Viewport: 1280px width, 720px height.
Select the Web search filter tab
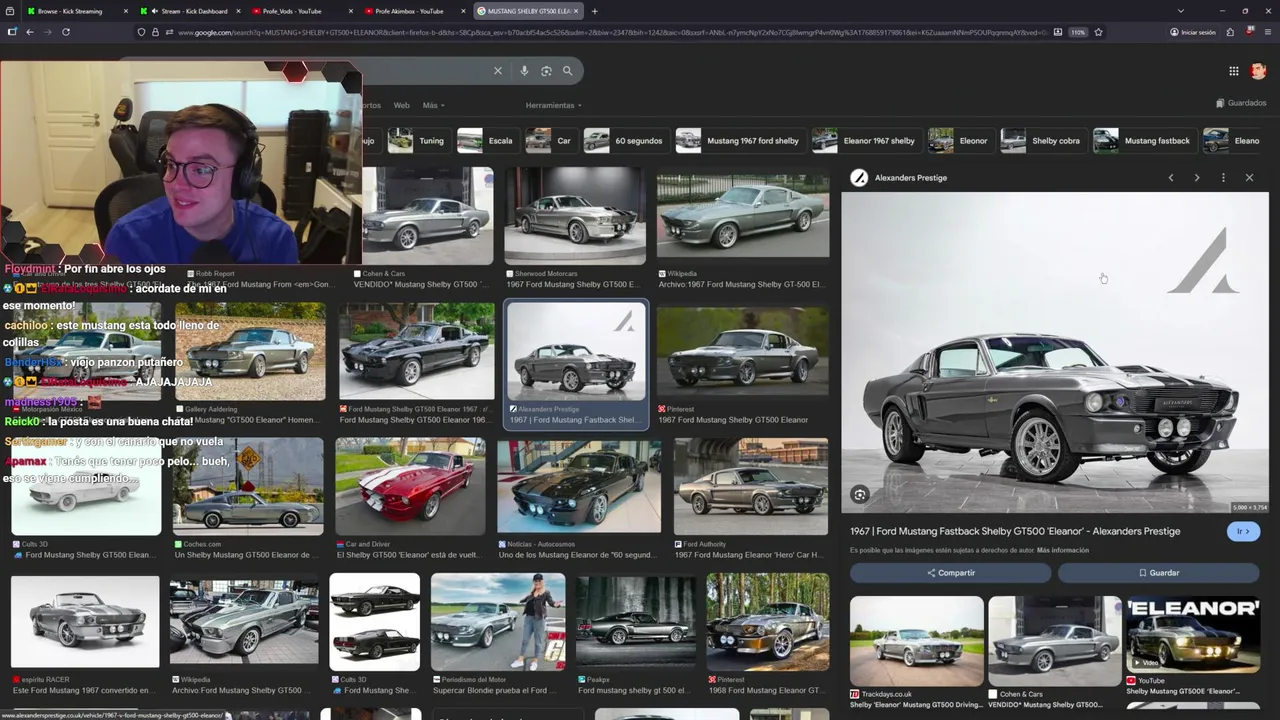[401, 105]
